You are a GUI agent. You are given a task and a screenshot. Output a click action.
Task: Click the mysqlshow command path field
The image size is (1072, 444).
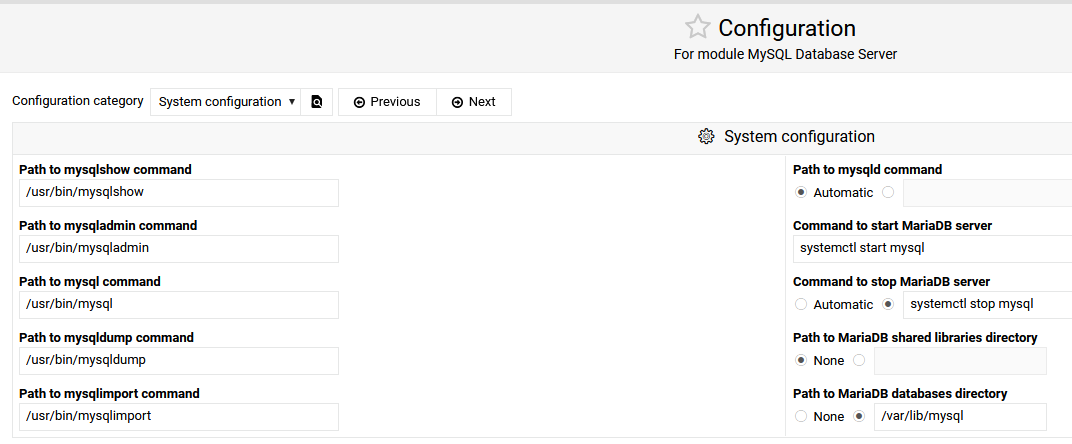(179, 193)
